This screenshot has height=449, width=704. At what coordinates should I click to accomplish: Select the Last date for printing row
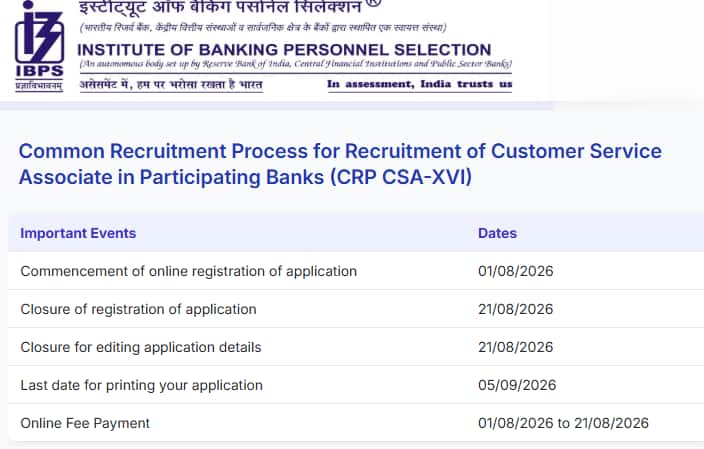356,385
